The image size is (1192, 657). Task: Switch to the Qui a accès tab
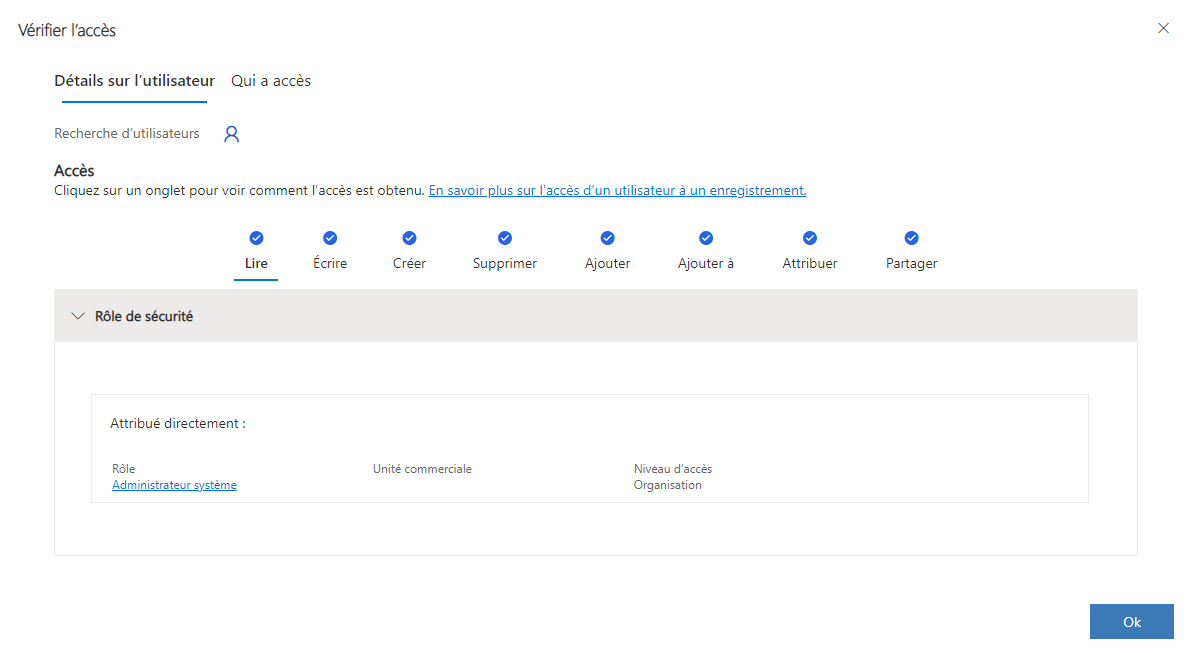pyautogui.click(x=271, y=81)
